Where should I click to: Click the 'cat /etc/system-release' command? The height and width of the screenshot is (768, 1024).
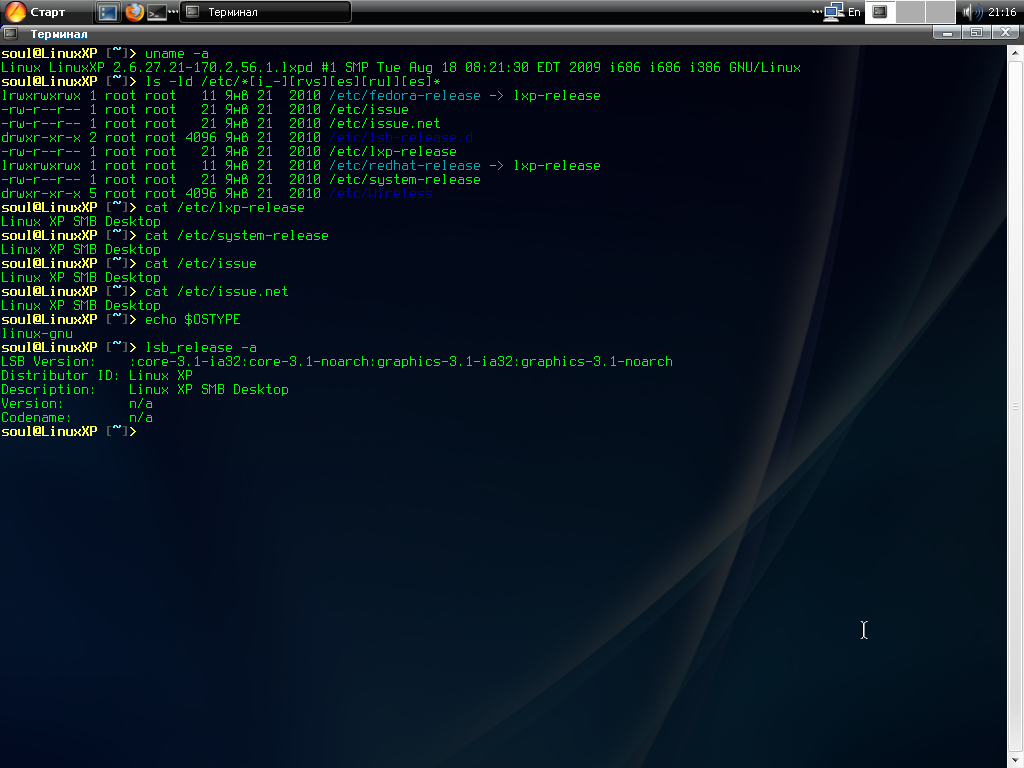[x=236, y=236]
